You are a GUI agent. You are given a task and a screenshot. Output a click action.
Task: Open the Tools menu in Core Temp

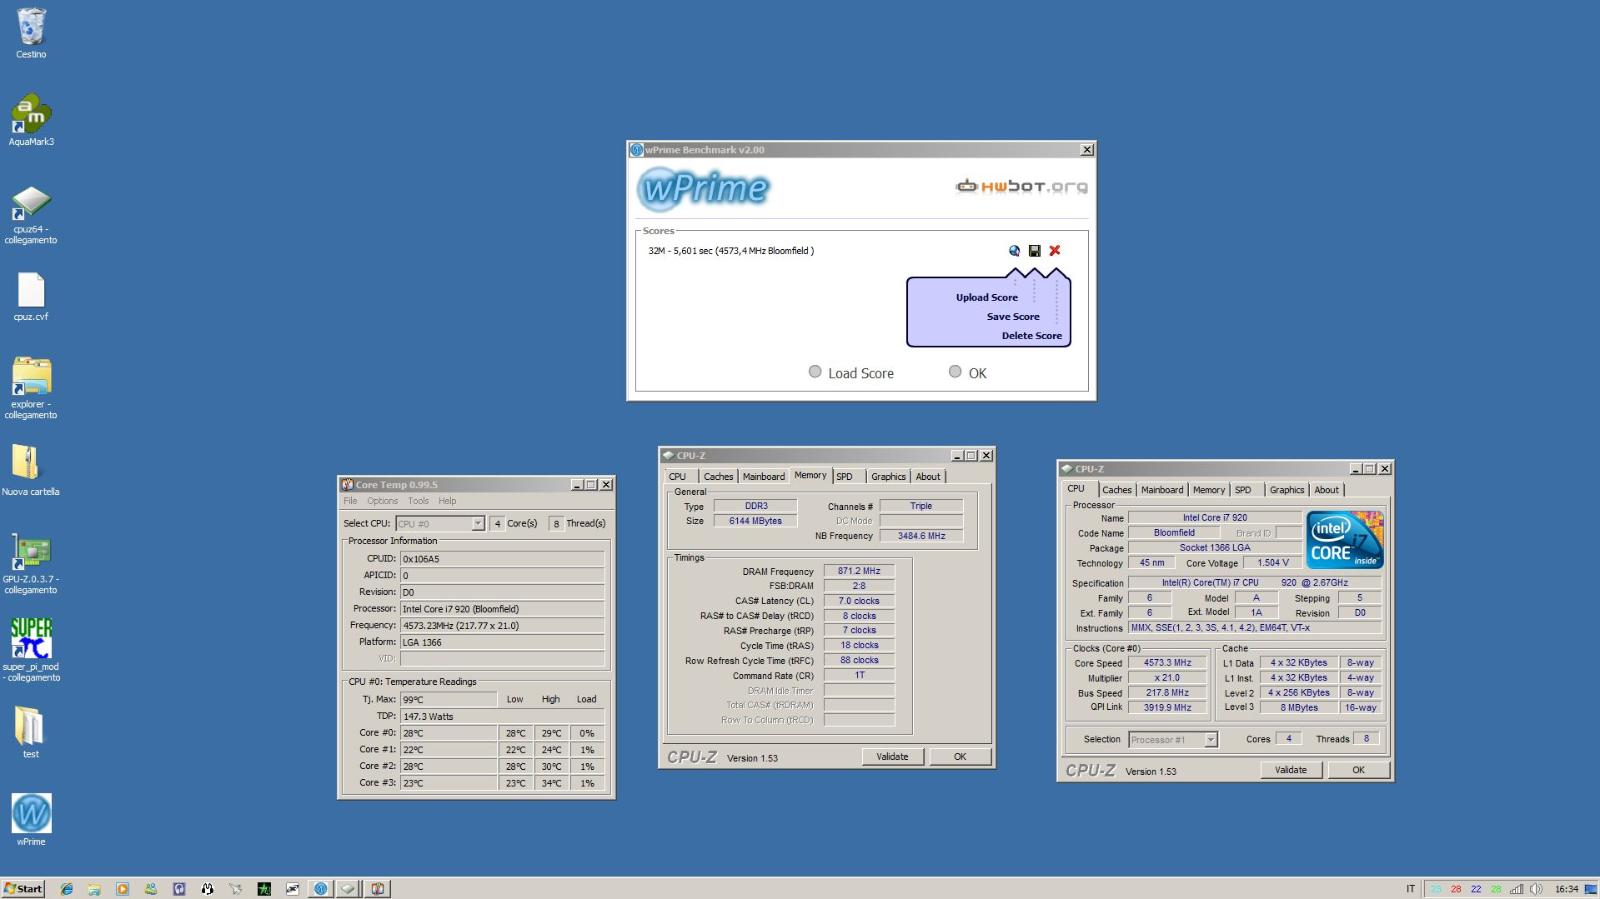point(418,501)
